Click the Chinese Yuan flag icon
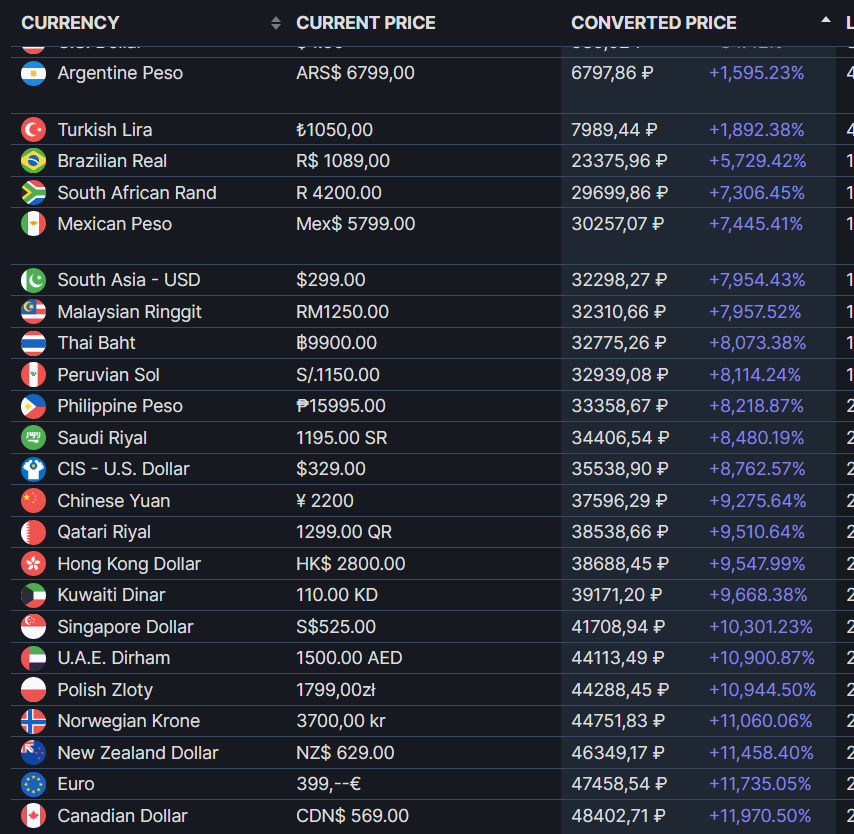 pyautogui.click(x=34, y=501)
